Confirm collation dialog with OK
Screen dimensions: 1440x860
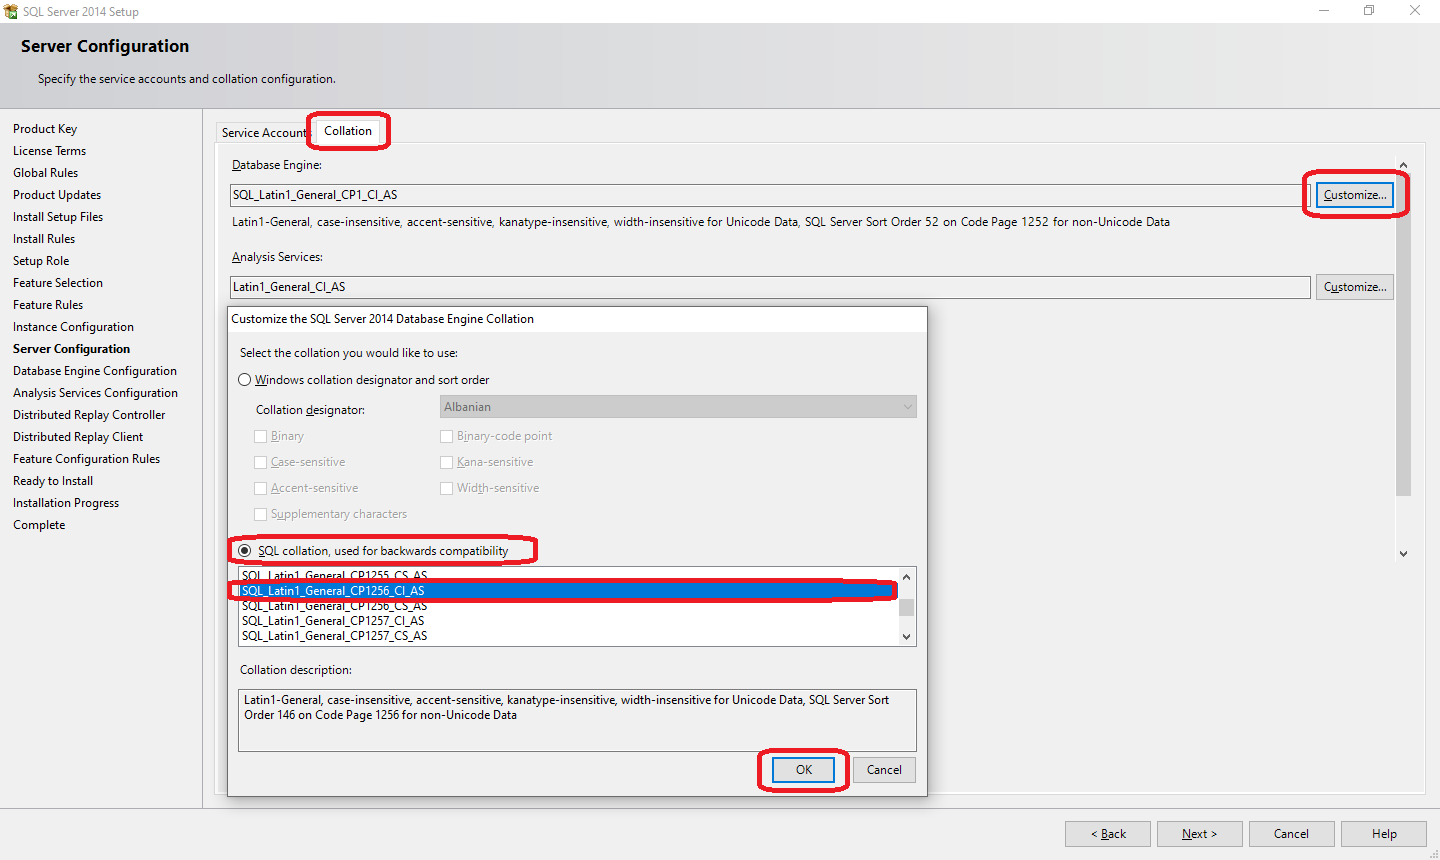(804, 770)
